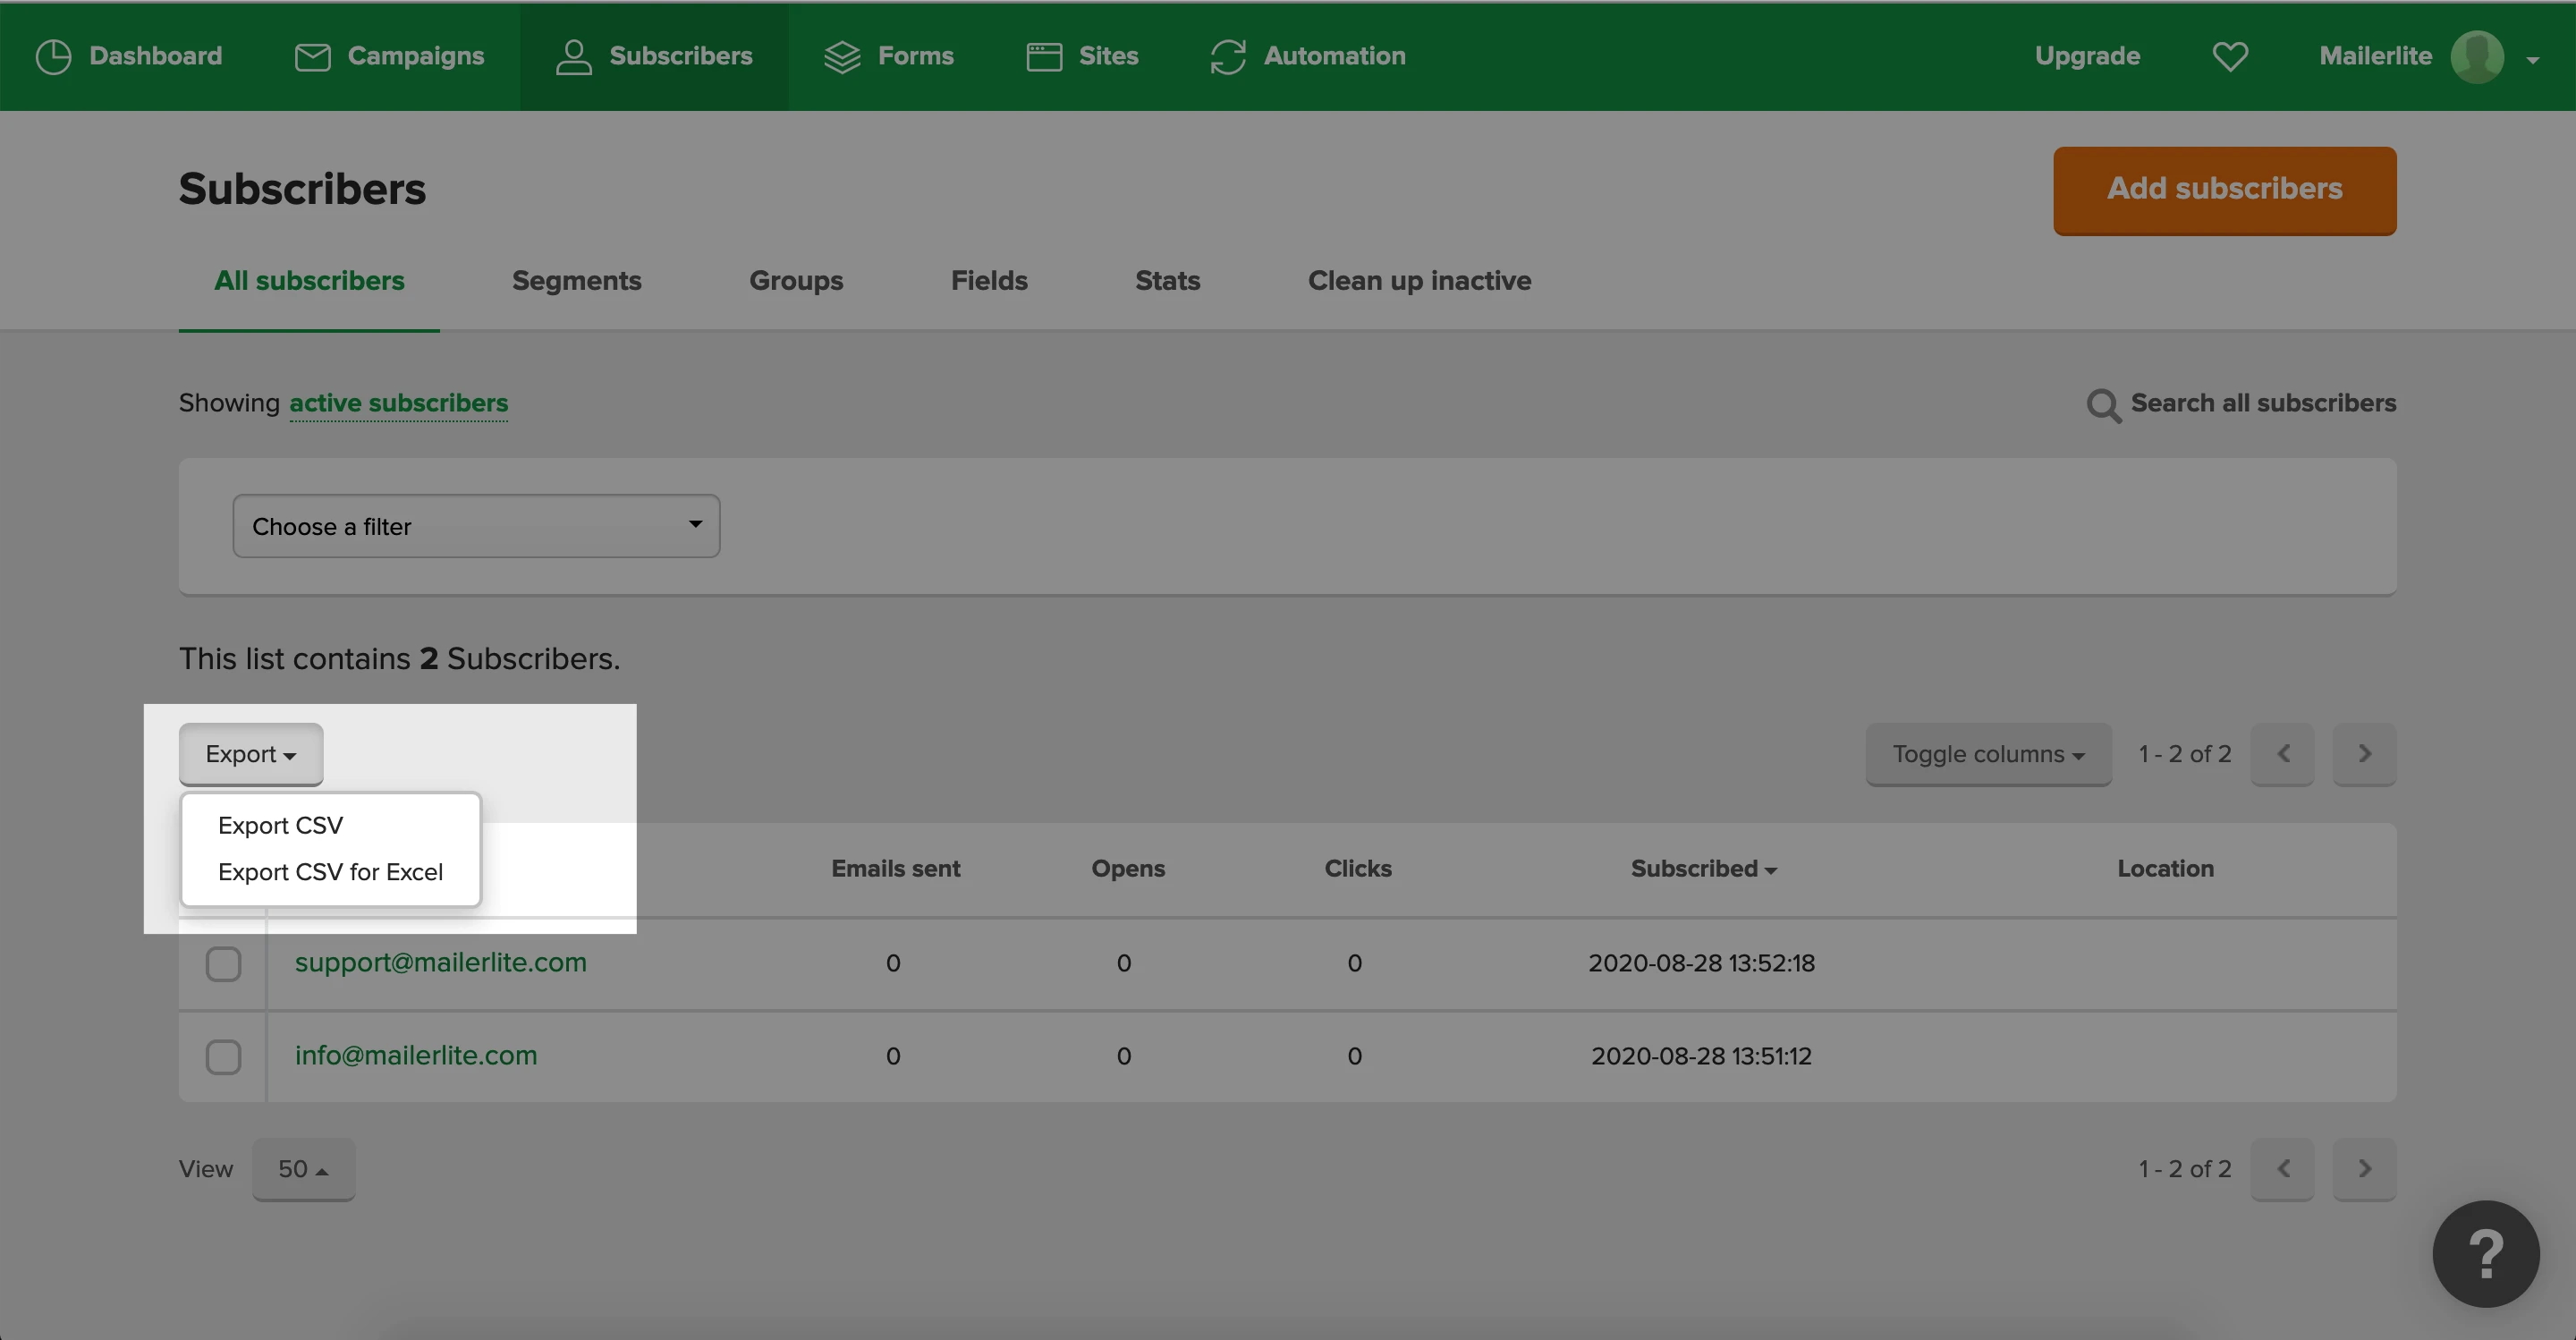Select Export CSV for Excel option

pos(330,872)
